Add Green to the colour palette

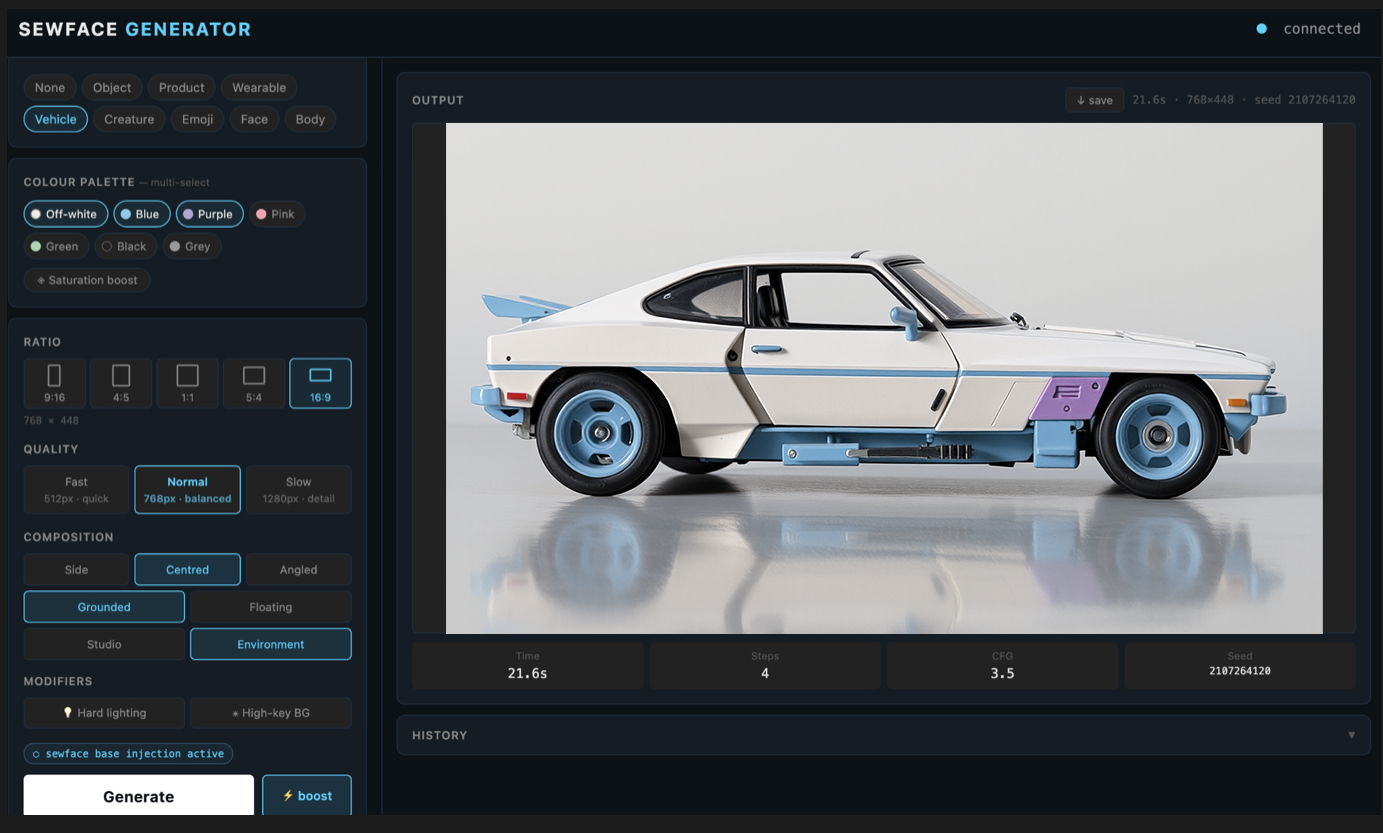57,246
